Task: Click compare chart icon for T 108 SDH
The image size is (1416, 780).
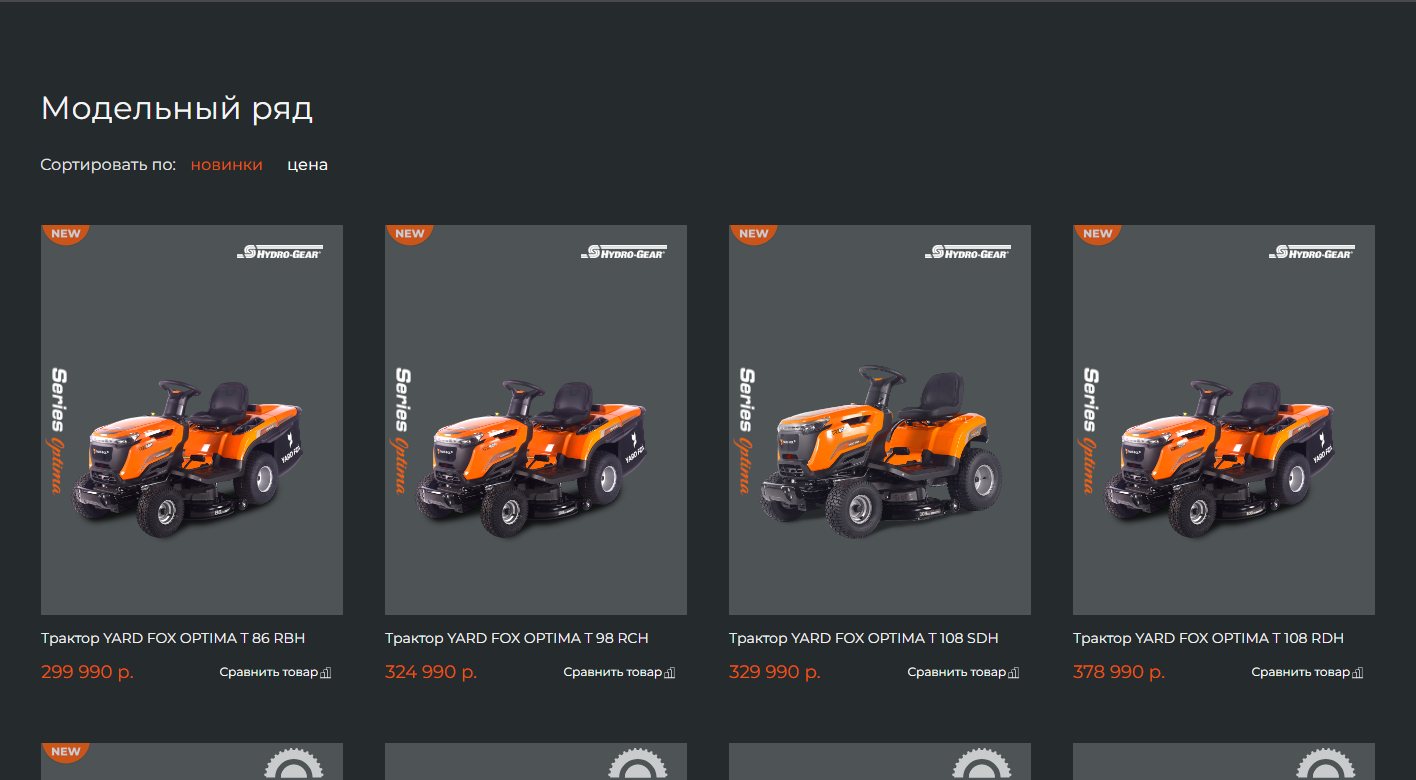Action: coord(1014,673)
